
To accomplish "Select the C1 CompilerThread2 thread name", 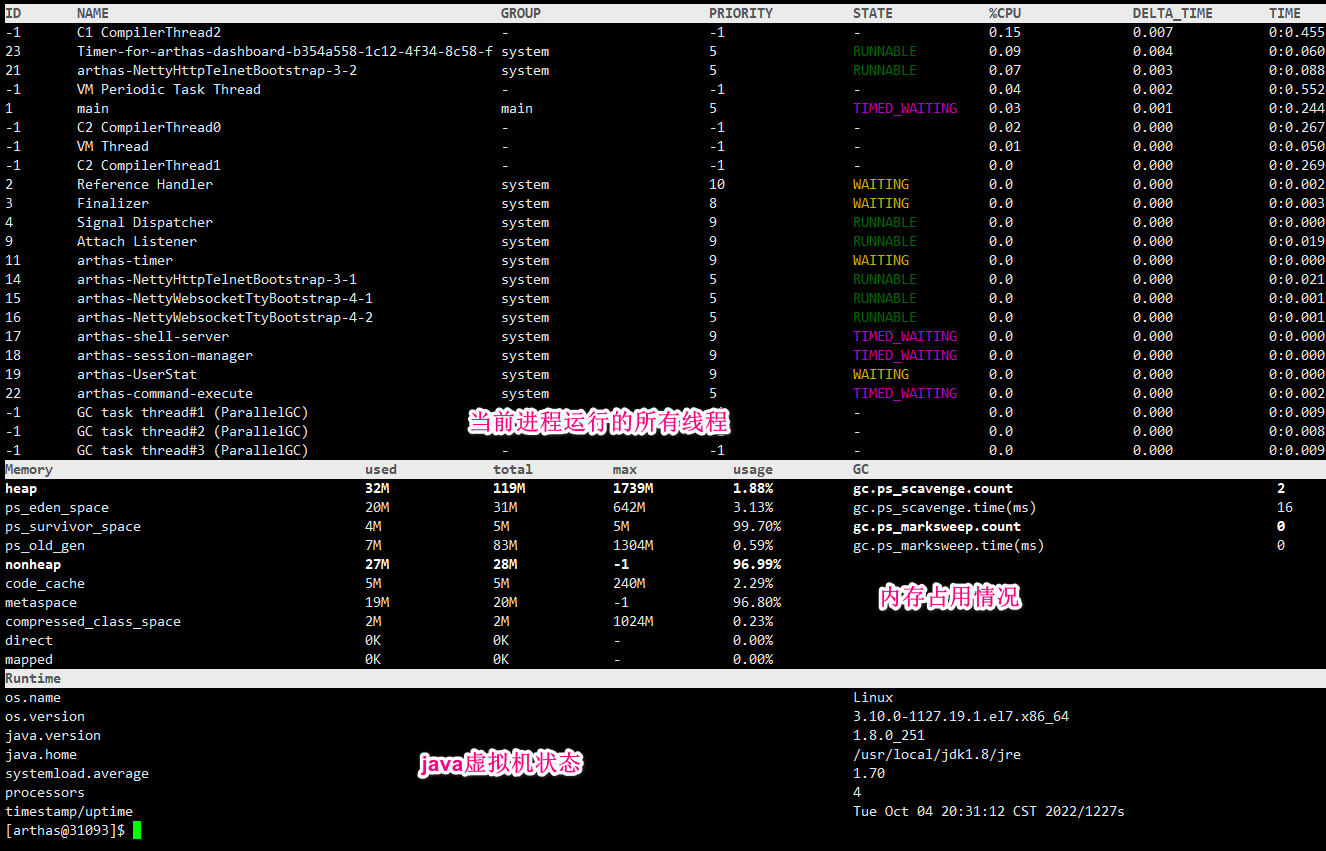I will tap(149, 32).
